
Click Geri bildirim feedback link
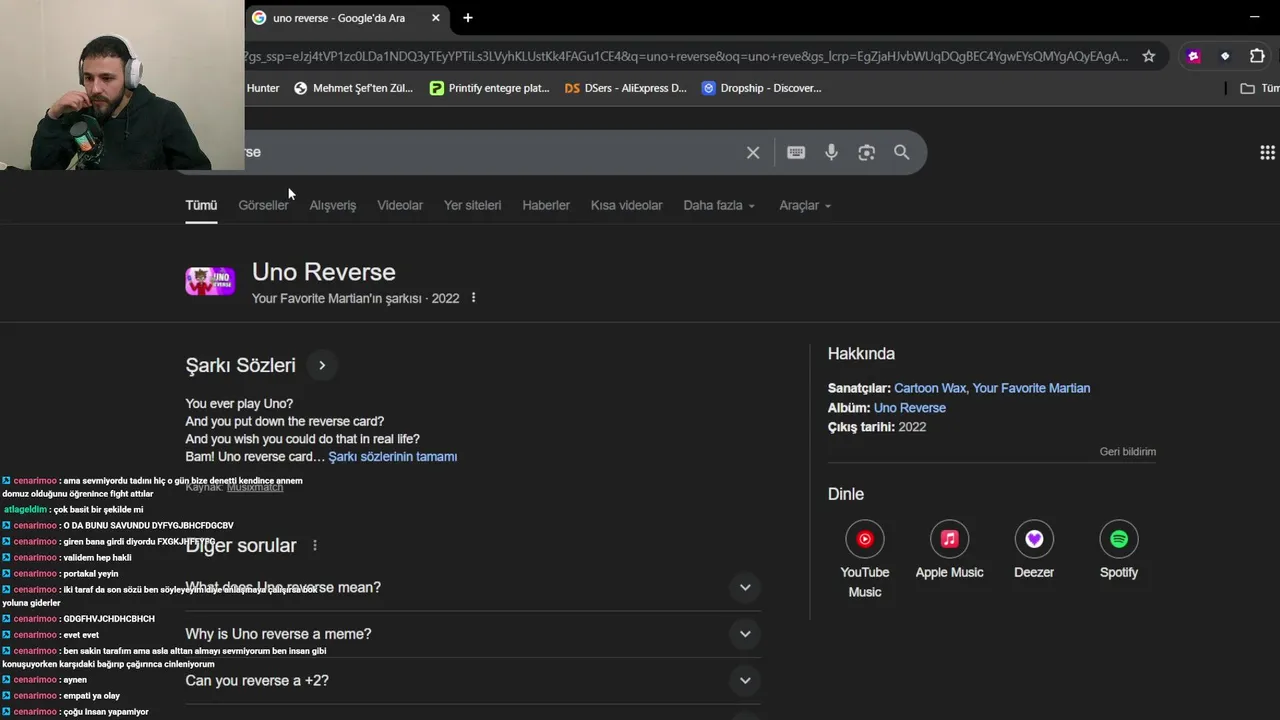[x=1128, y=452]
